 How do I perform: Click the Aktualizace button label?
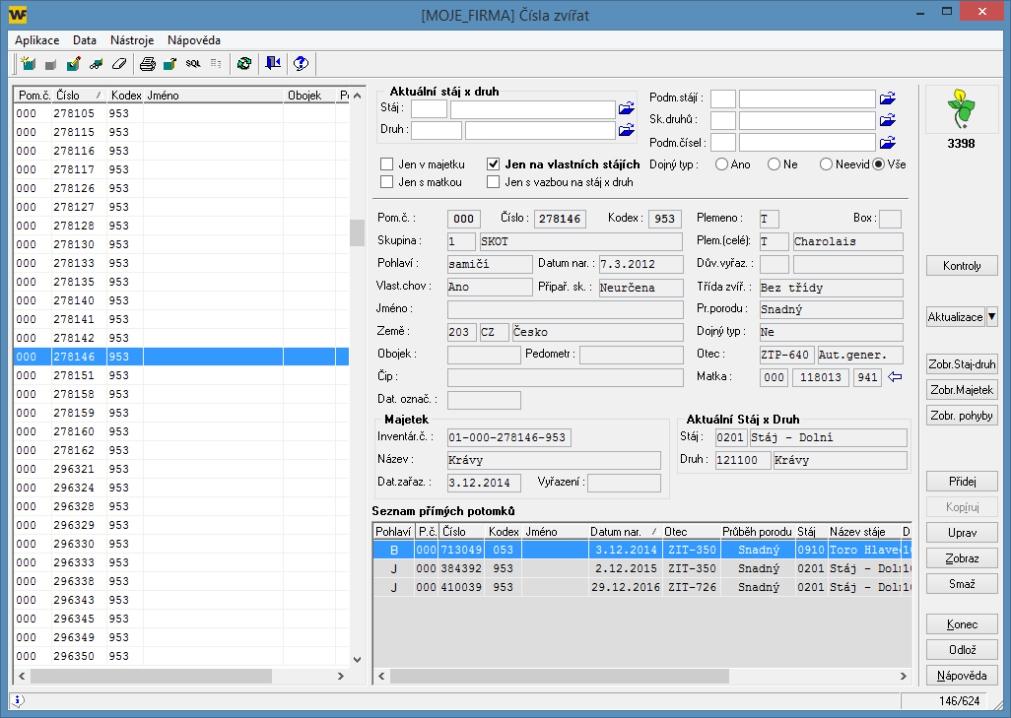(x=956, y=317)
